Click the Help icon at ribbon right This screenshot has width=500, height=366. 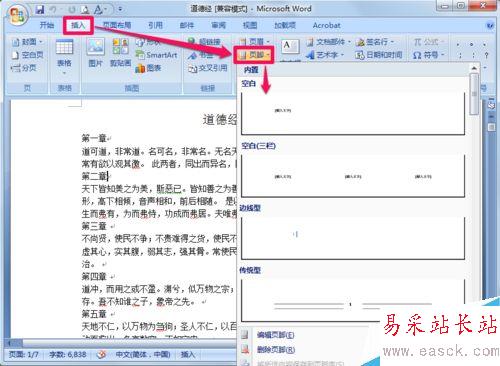click(490, 25)
